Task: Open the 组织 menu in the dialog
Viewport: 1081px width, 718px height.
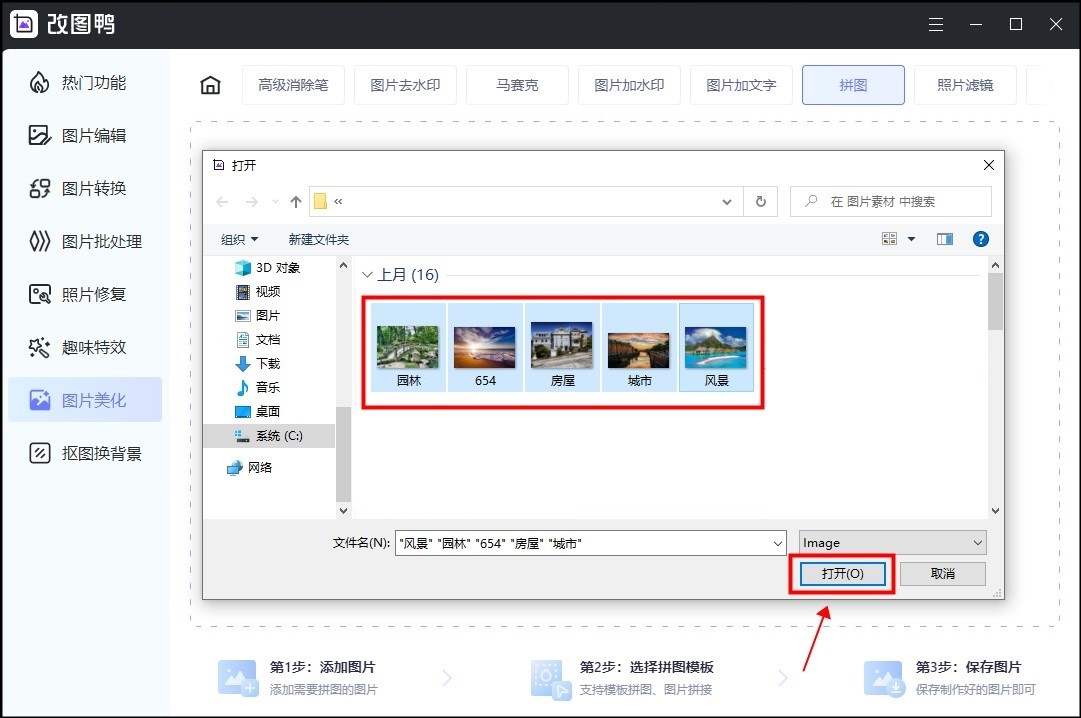Action: [x=239, y=239]
